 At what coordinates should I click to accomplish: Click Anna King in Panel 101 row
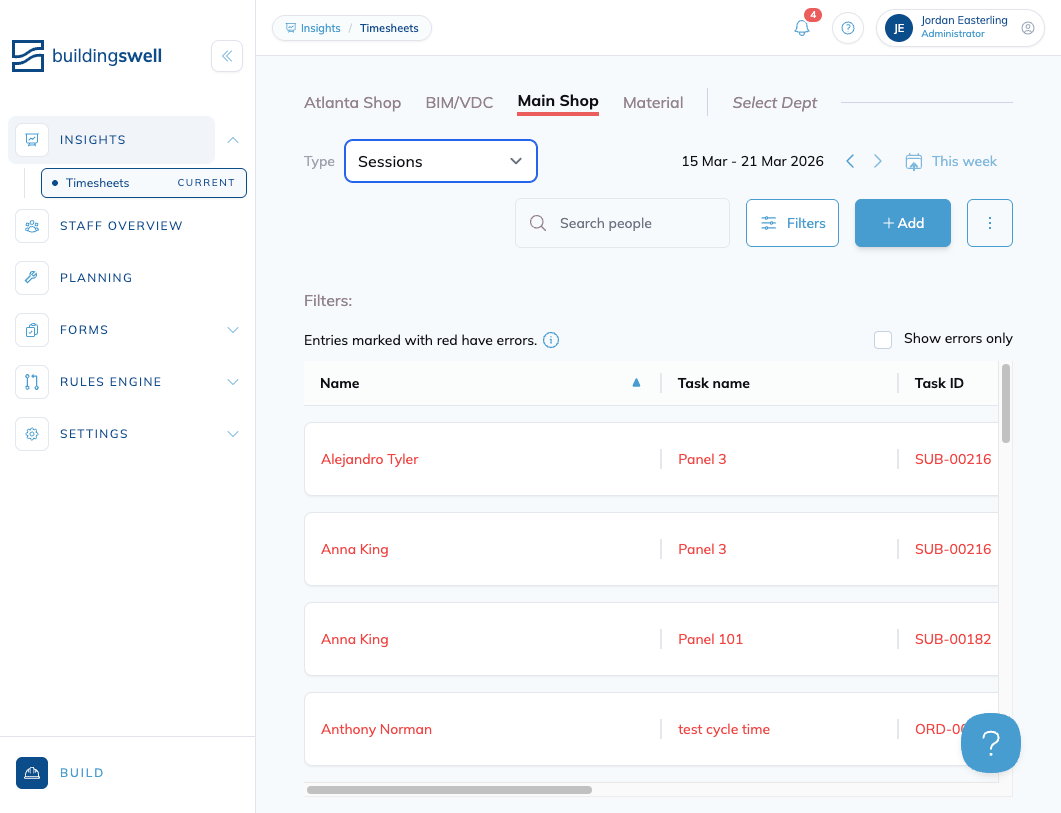click(355, 639)
